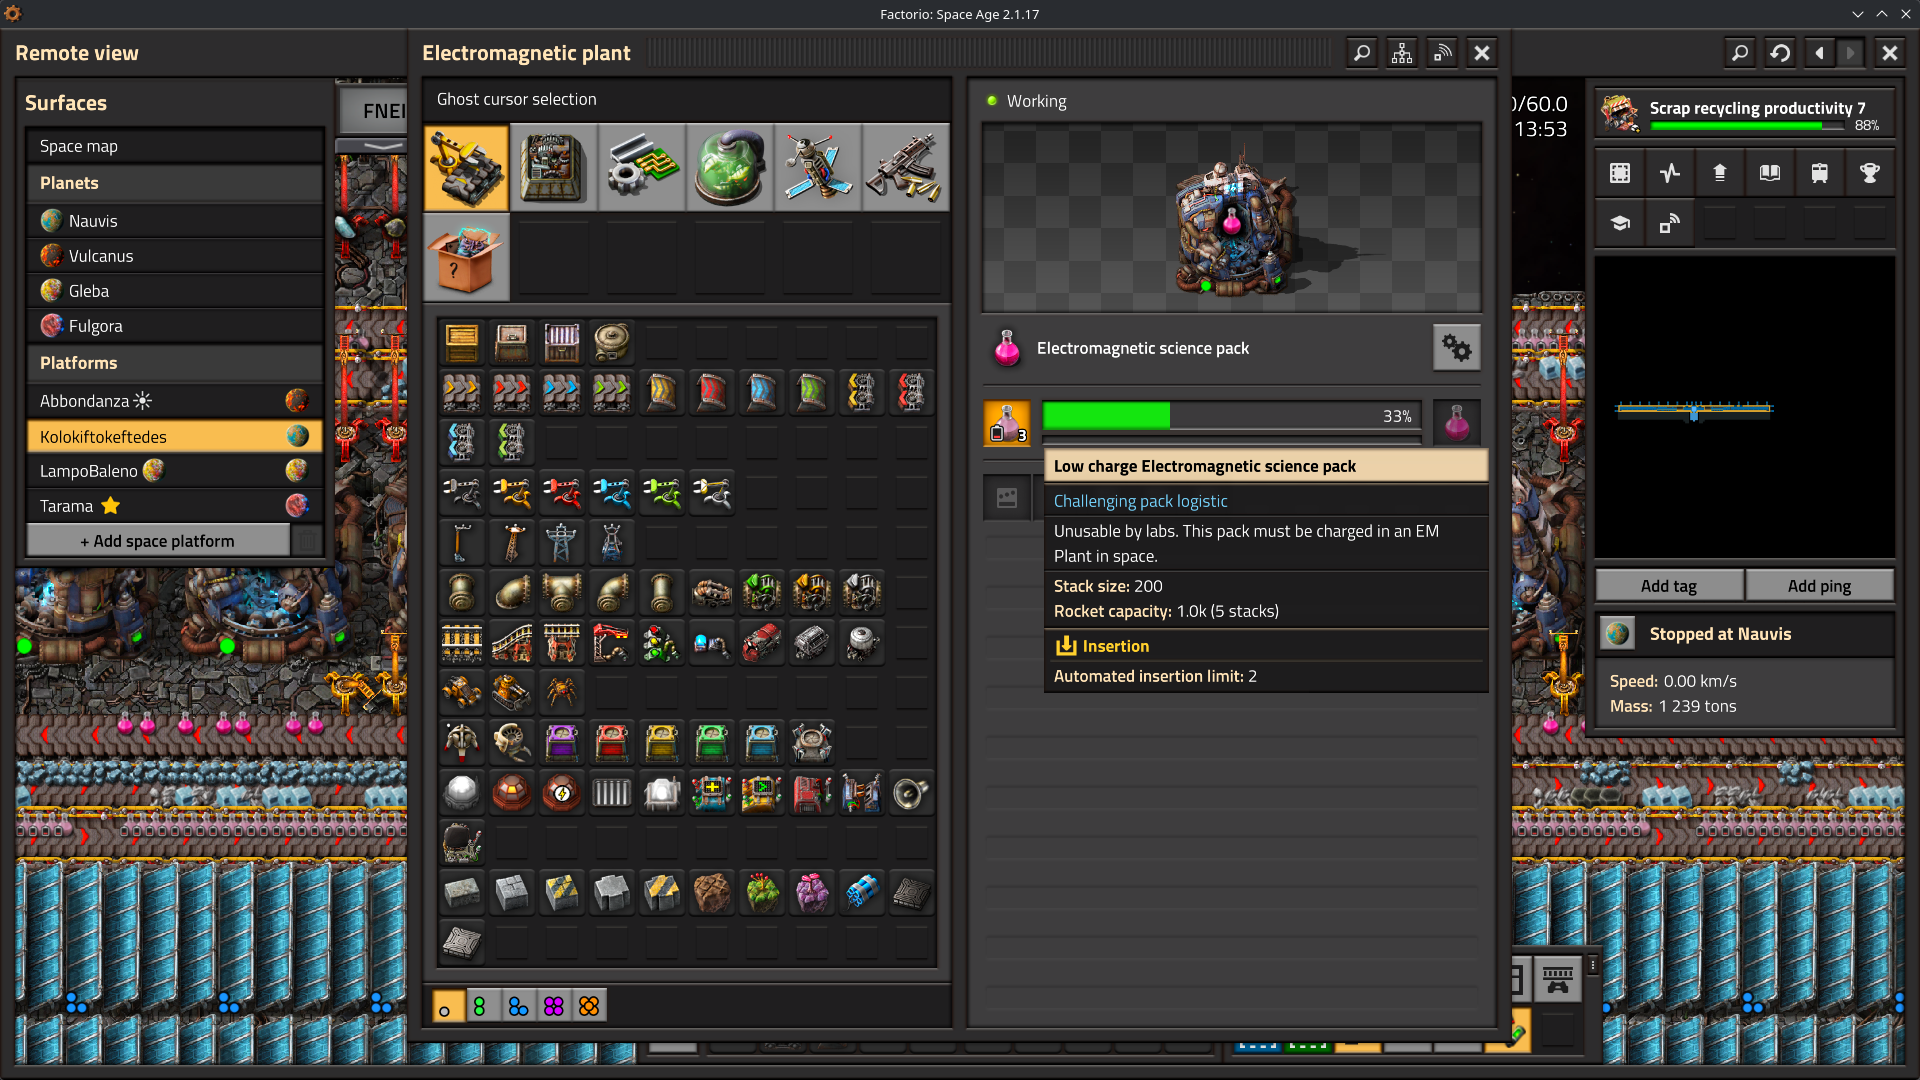Viewport: 1920px width, 1080px height.
Task: Select the roboport item
Action: 811,742
